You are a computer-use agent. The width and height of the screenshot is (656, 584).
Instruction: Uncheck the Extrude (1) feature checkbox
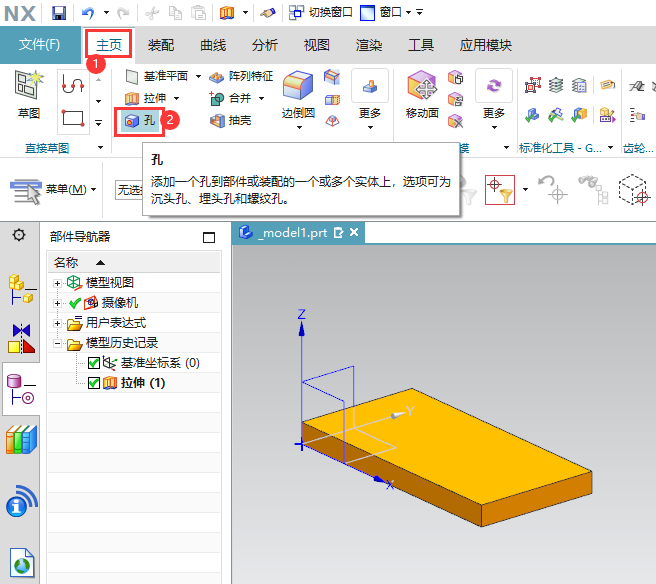coord(94,383)
